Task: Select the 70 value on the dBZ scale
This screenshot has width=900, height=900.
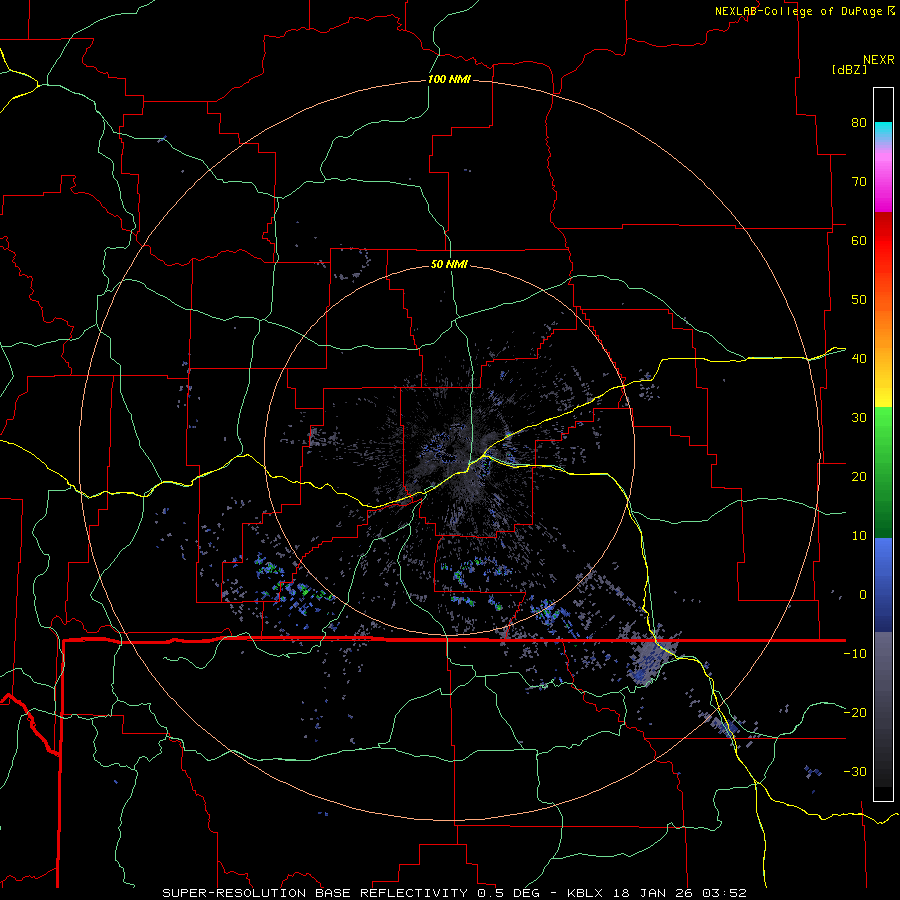Action: tap(859, 182)
